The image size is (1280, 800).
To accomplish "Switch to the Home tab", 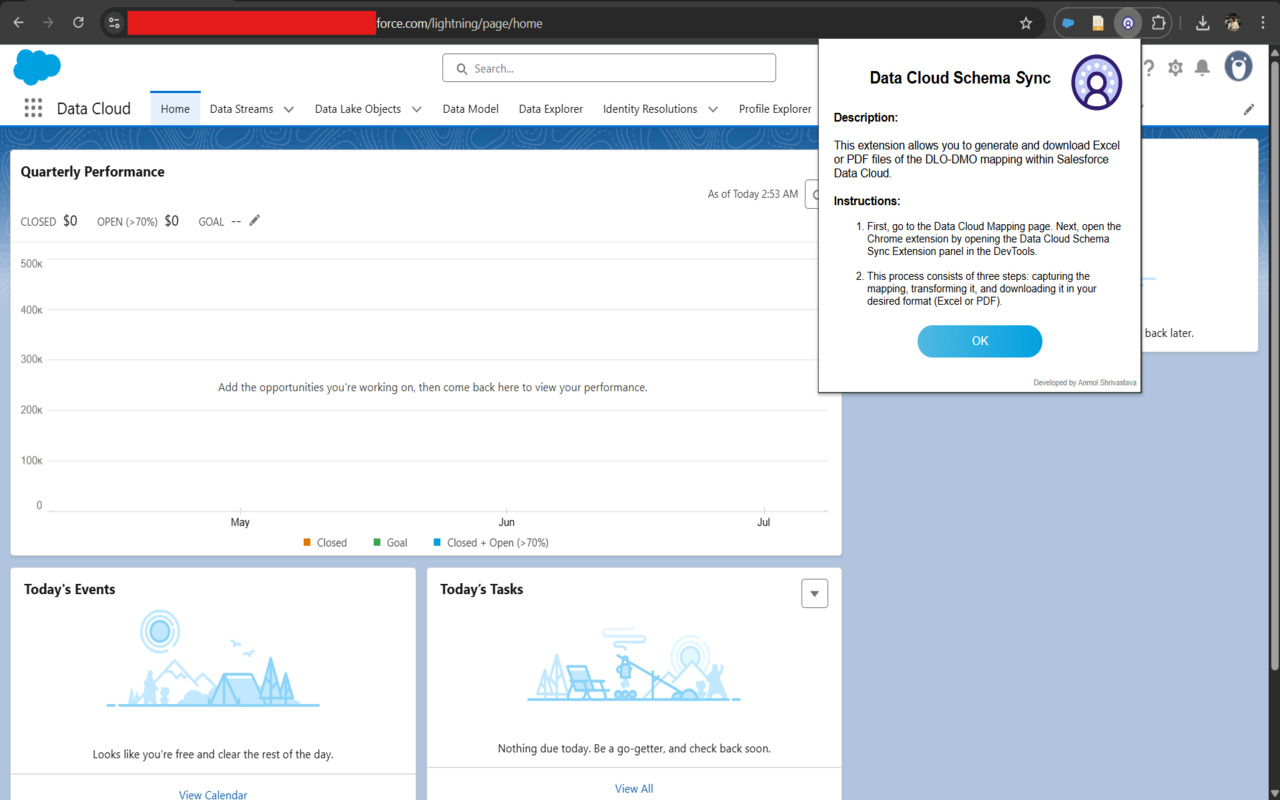I will click(x=175, y=109).
